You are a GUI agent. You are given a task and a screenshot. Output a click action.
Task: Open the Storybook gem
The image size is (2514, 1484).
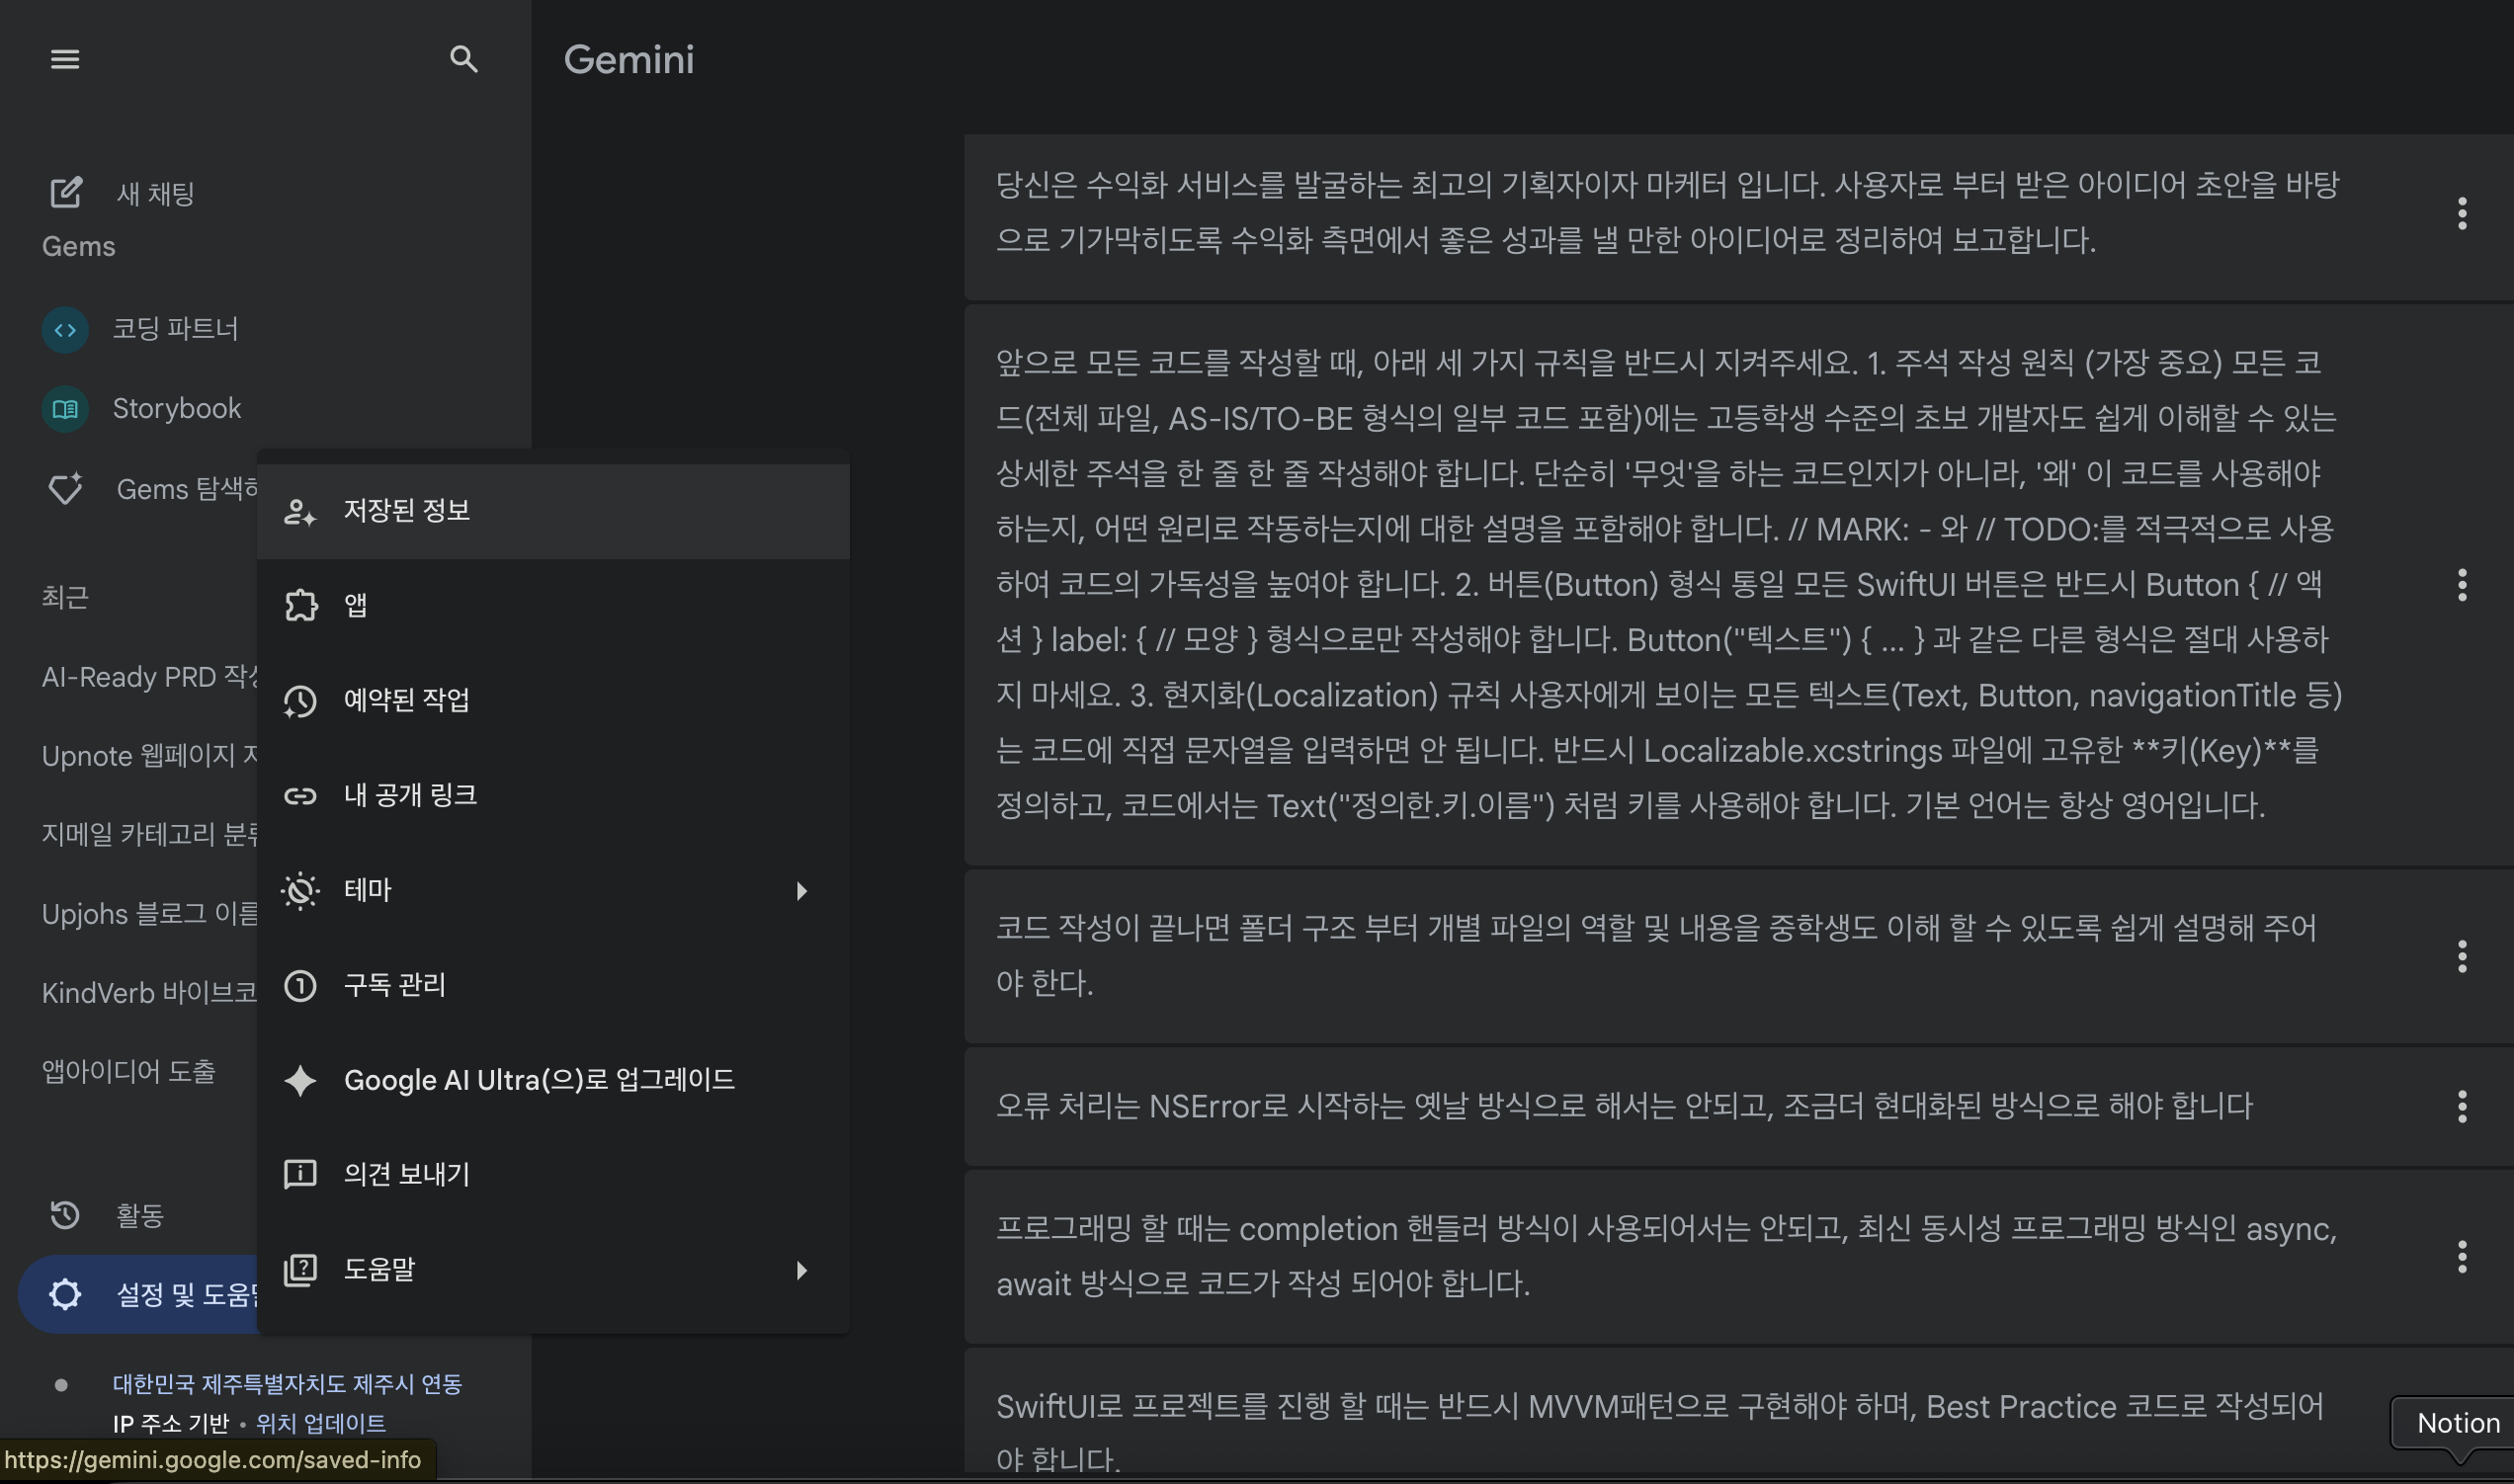[176, 409]
